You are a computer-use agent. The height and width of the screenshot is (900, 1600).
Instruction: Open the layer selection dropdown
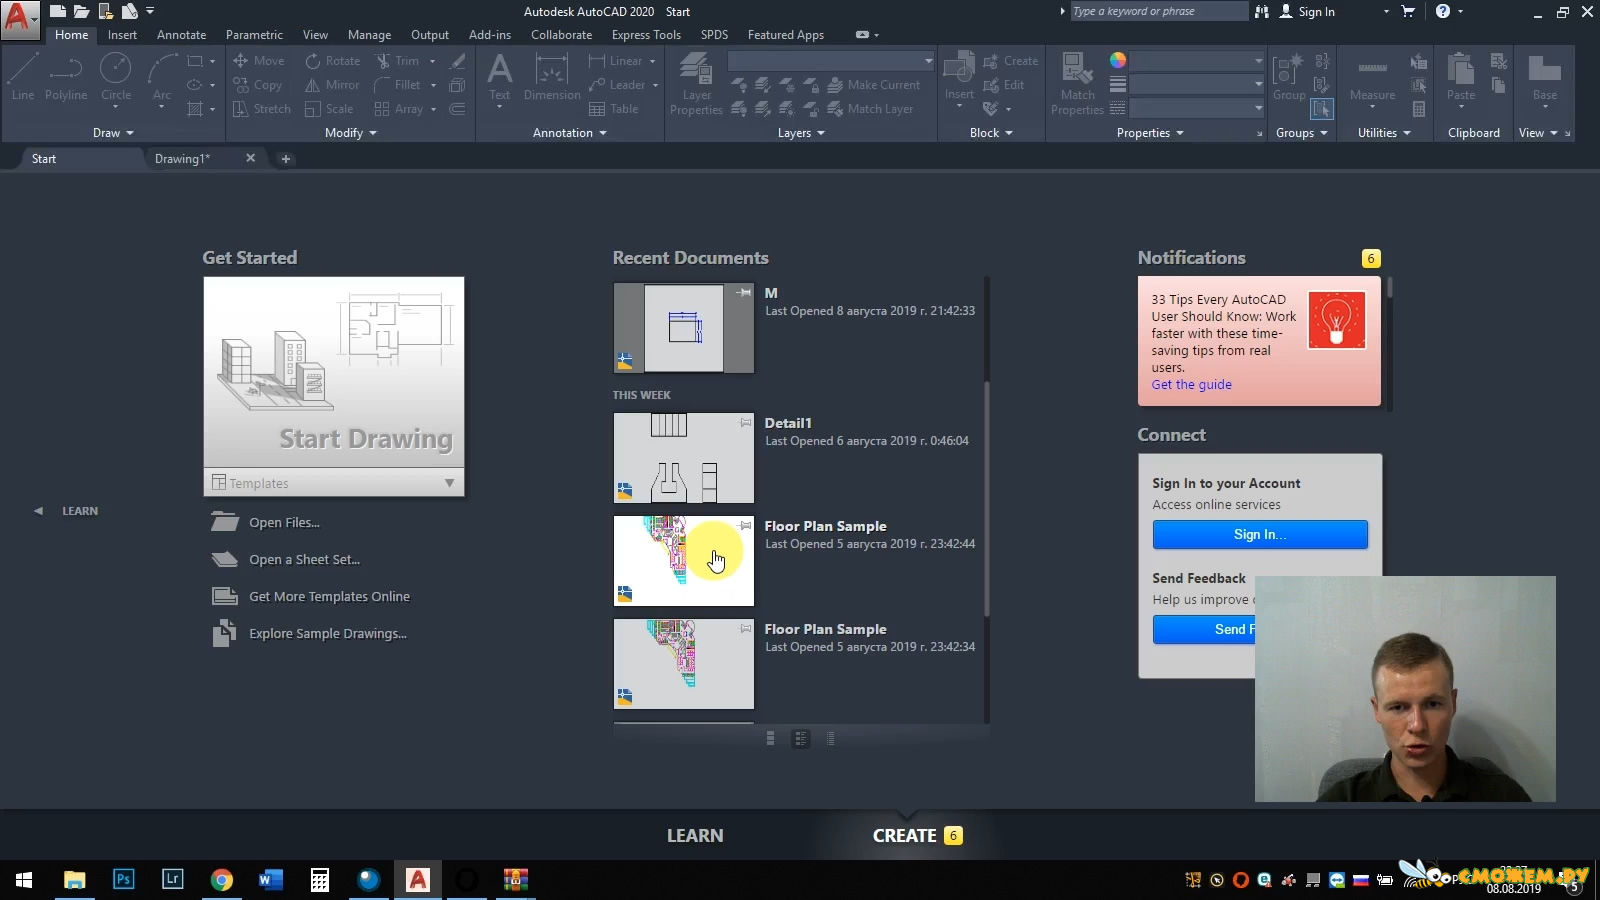point(831,61)
